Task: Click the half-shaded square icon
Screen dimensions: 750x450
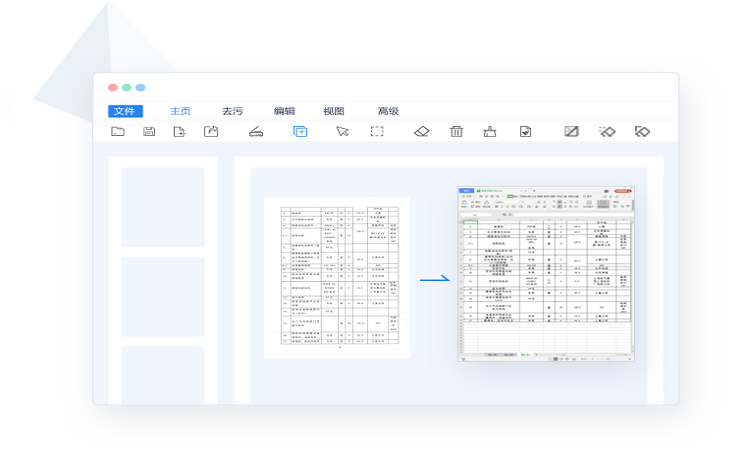Action: point(571,132)
